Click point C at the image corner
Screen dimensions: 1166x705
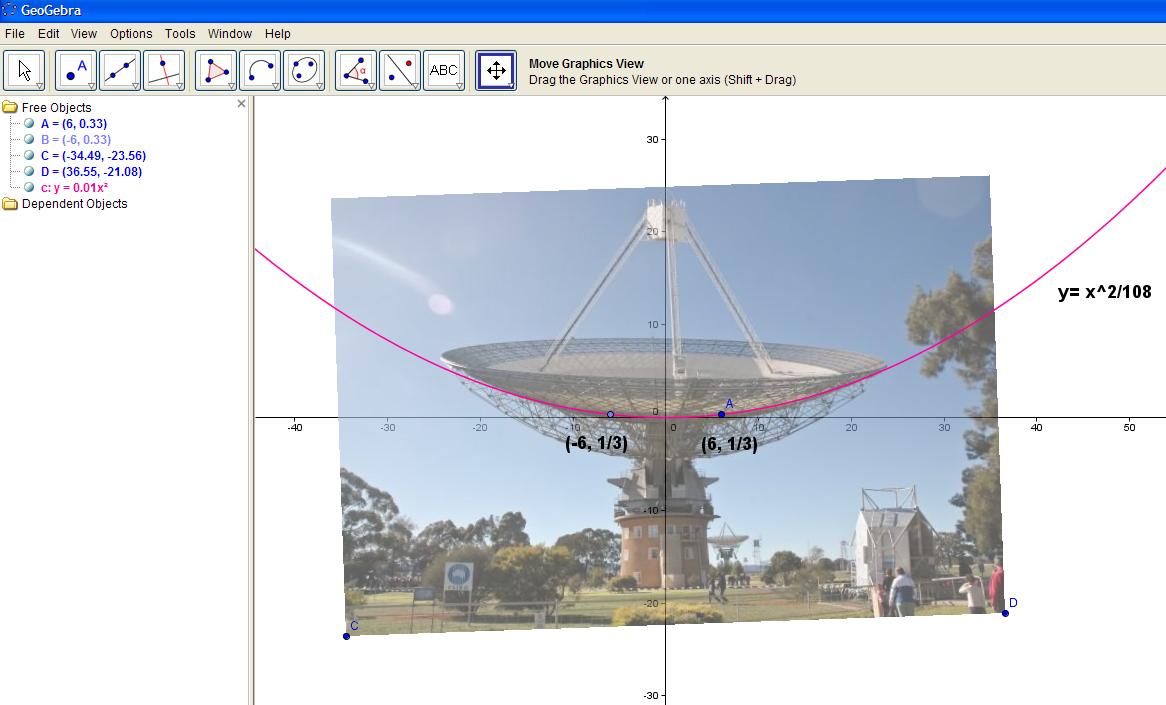click(347, 636)
